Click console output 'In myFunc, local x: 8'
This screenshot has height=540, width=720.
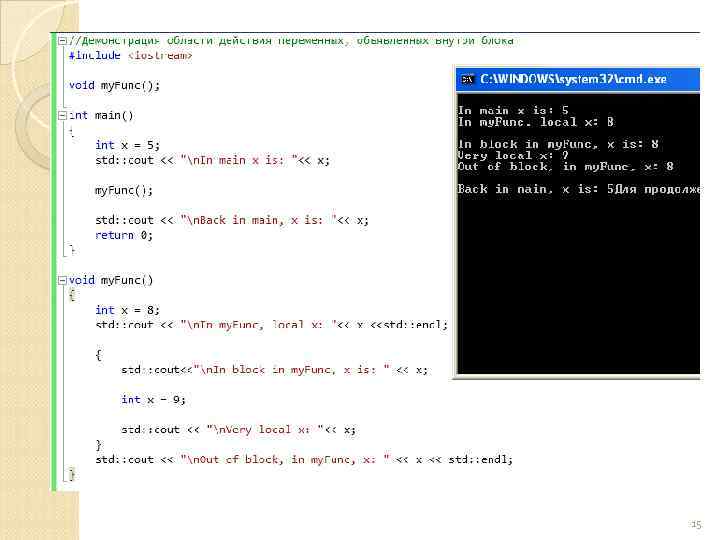[536, 122]
